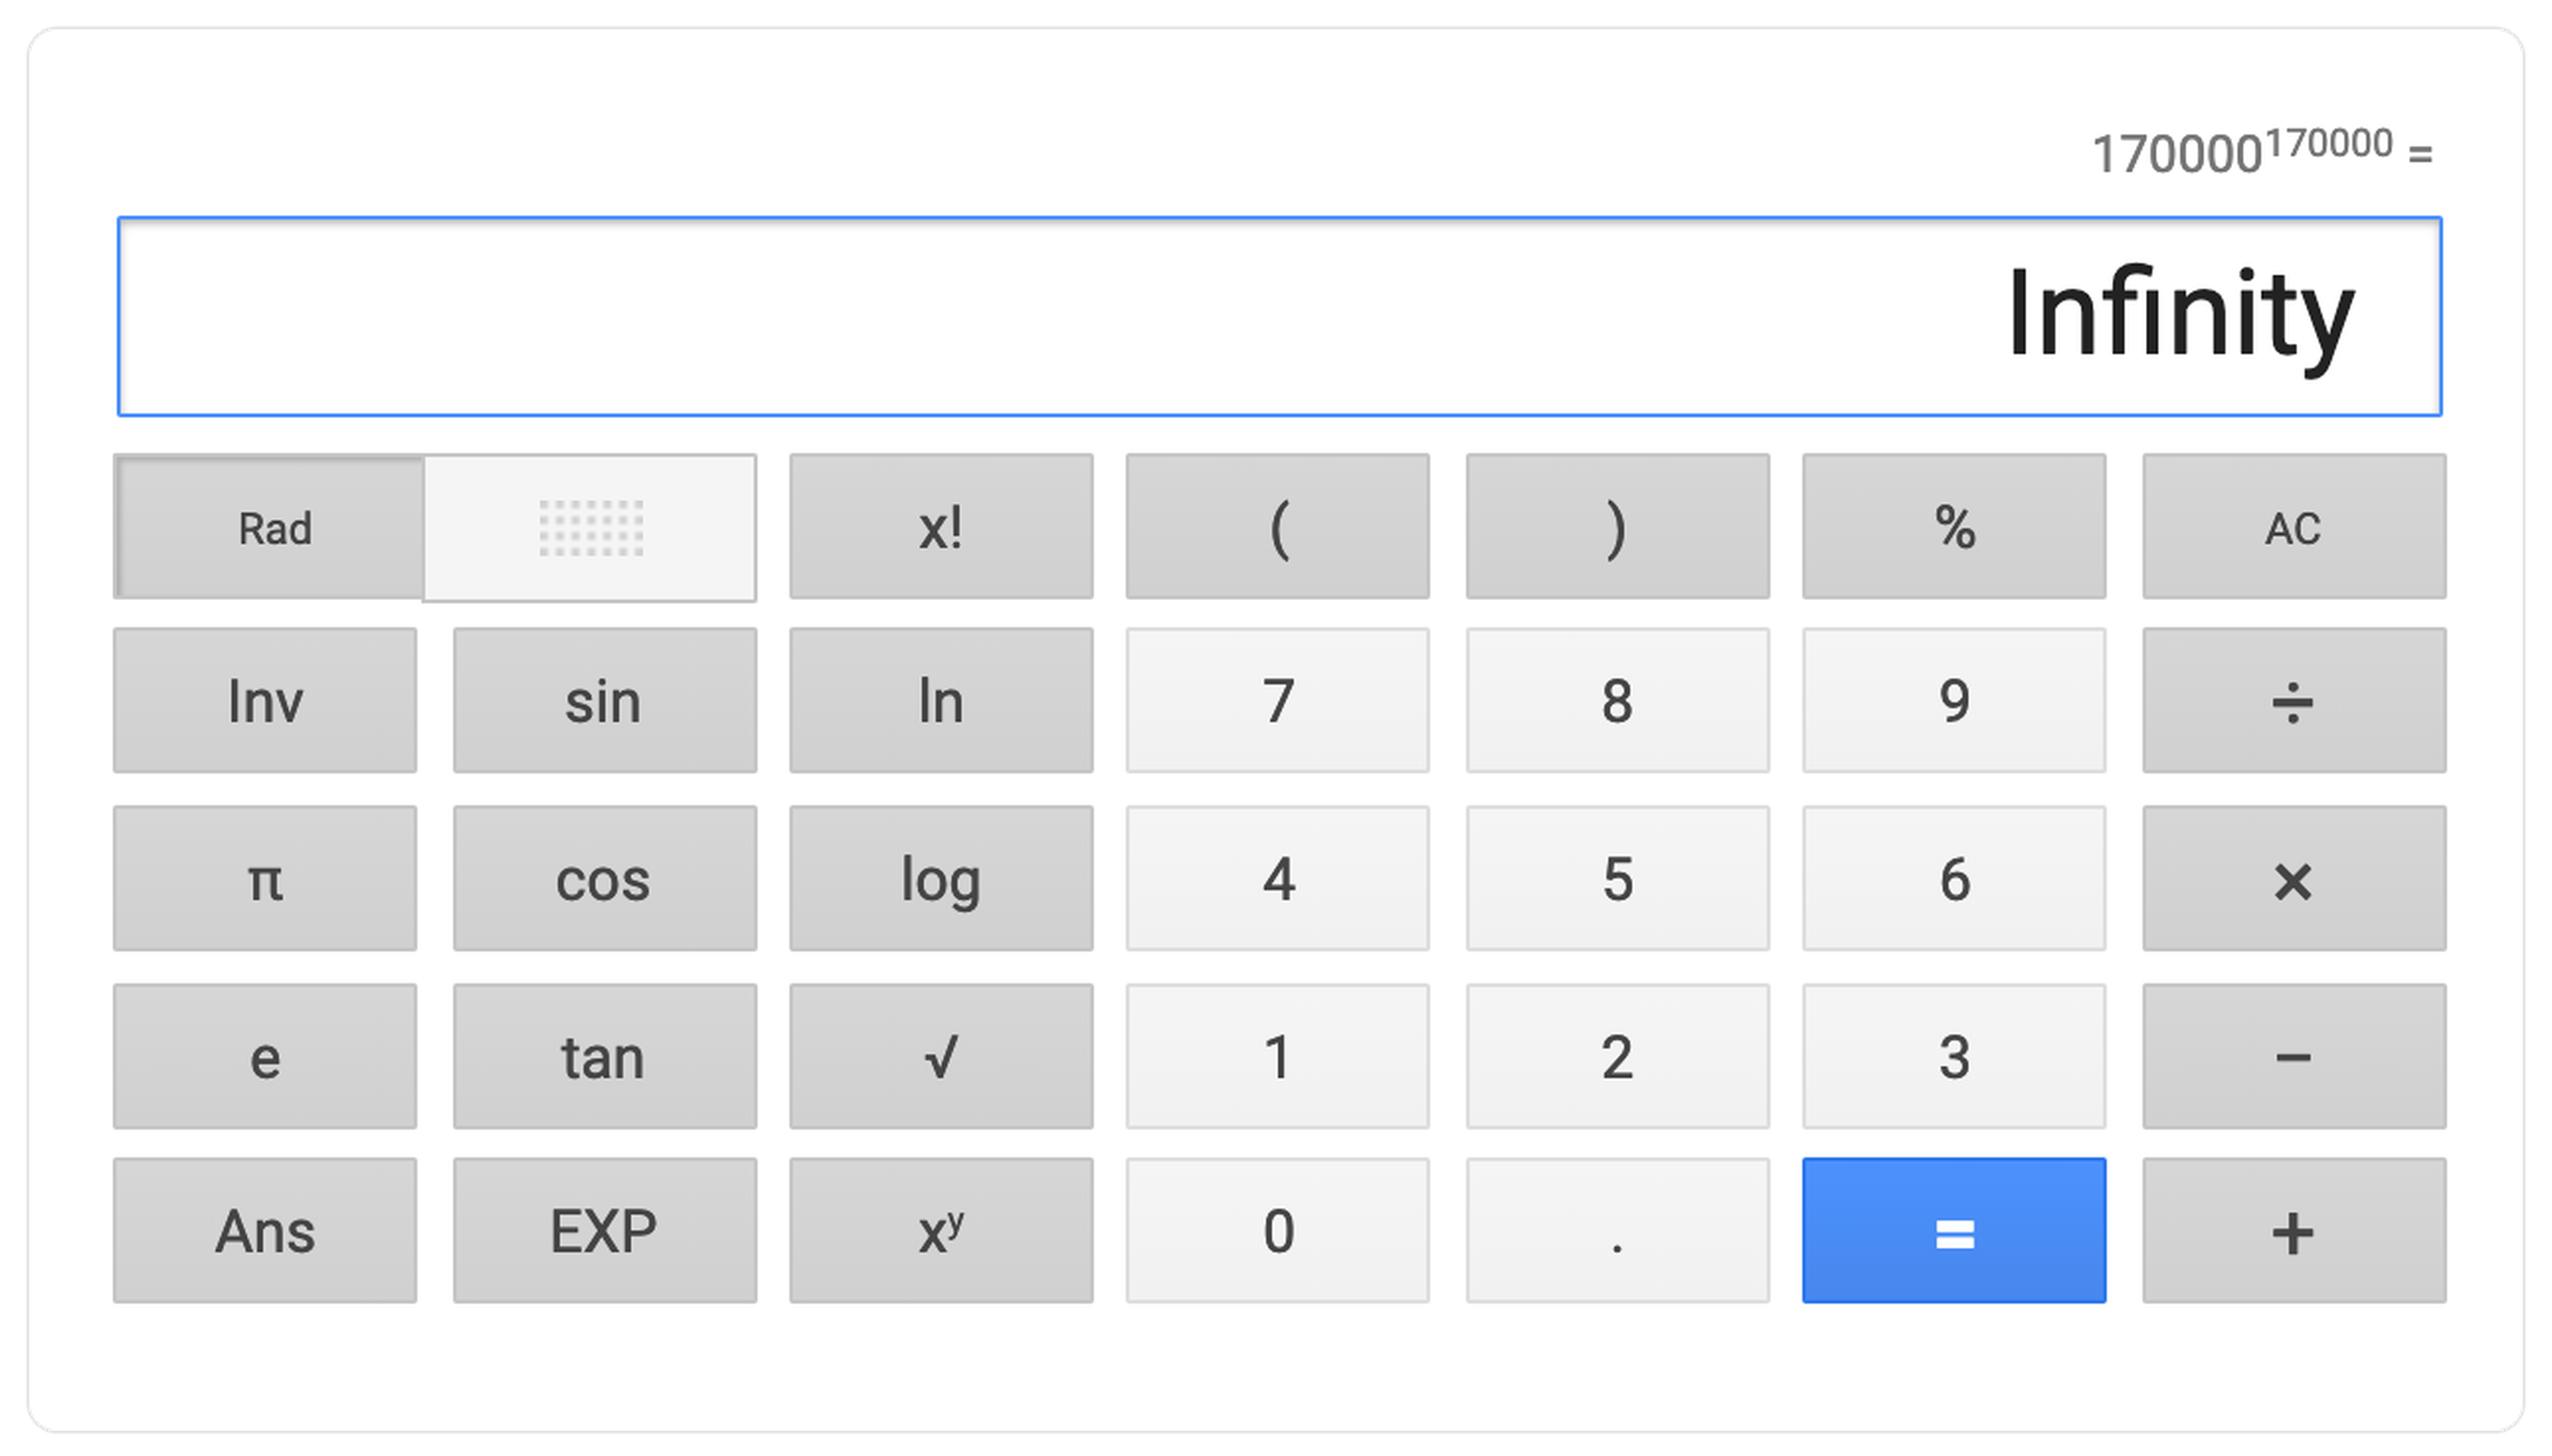Insert the pi constant
Screen dimensions: 2552x1456
[x=265, y=879]
